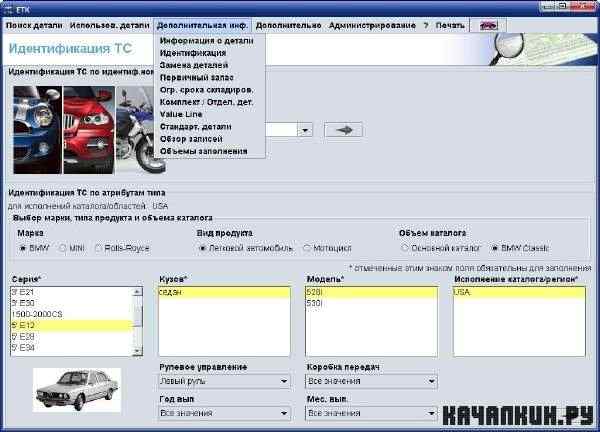
Task: Click the red car icon in menu bar
Action: pos(488,25)
